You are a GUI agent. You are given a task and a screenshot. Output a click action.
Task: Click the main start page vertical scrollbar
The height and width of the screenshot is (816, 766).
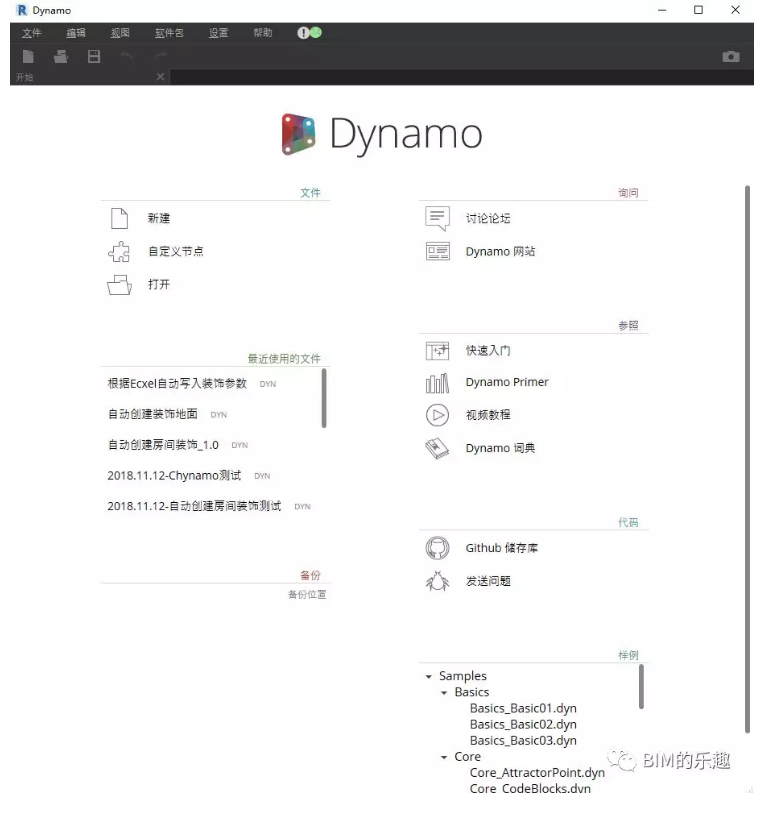click(747, 460)
